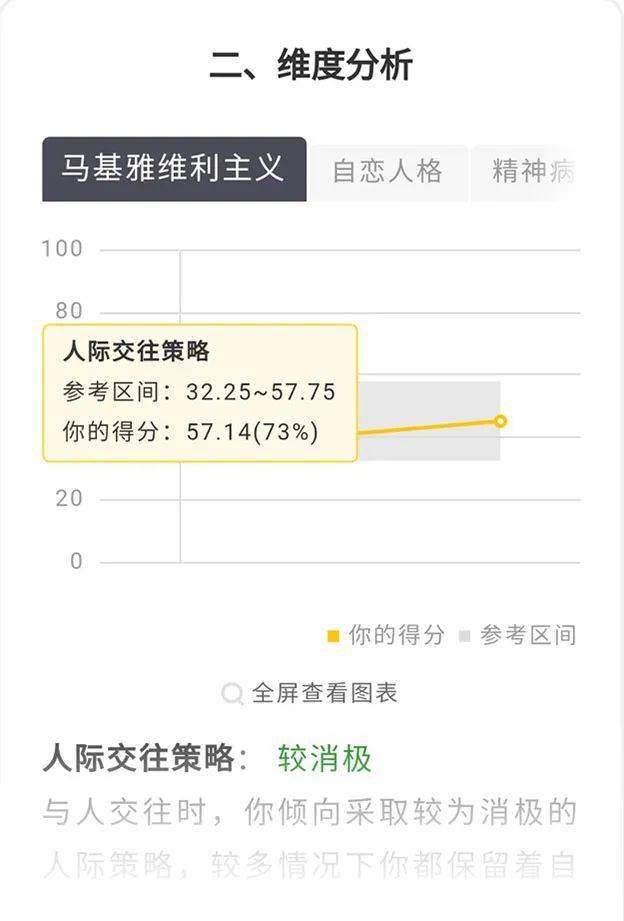624x921 pixels.
Task: Click the 0 label on the y-axis
Action: click(75, 561)
